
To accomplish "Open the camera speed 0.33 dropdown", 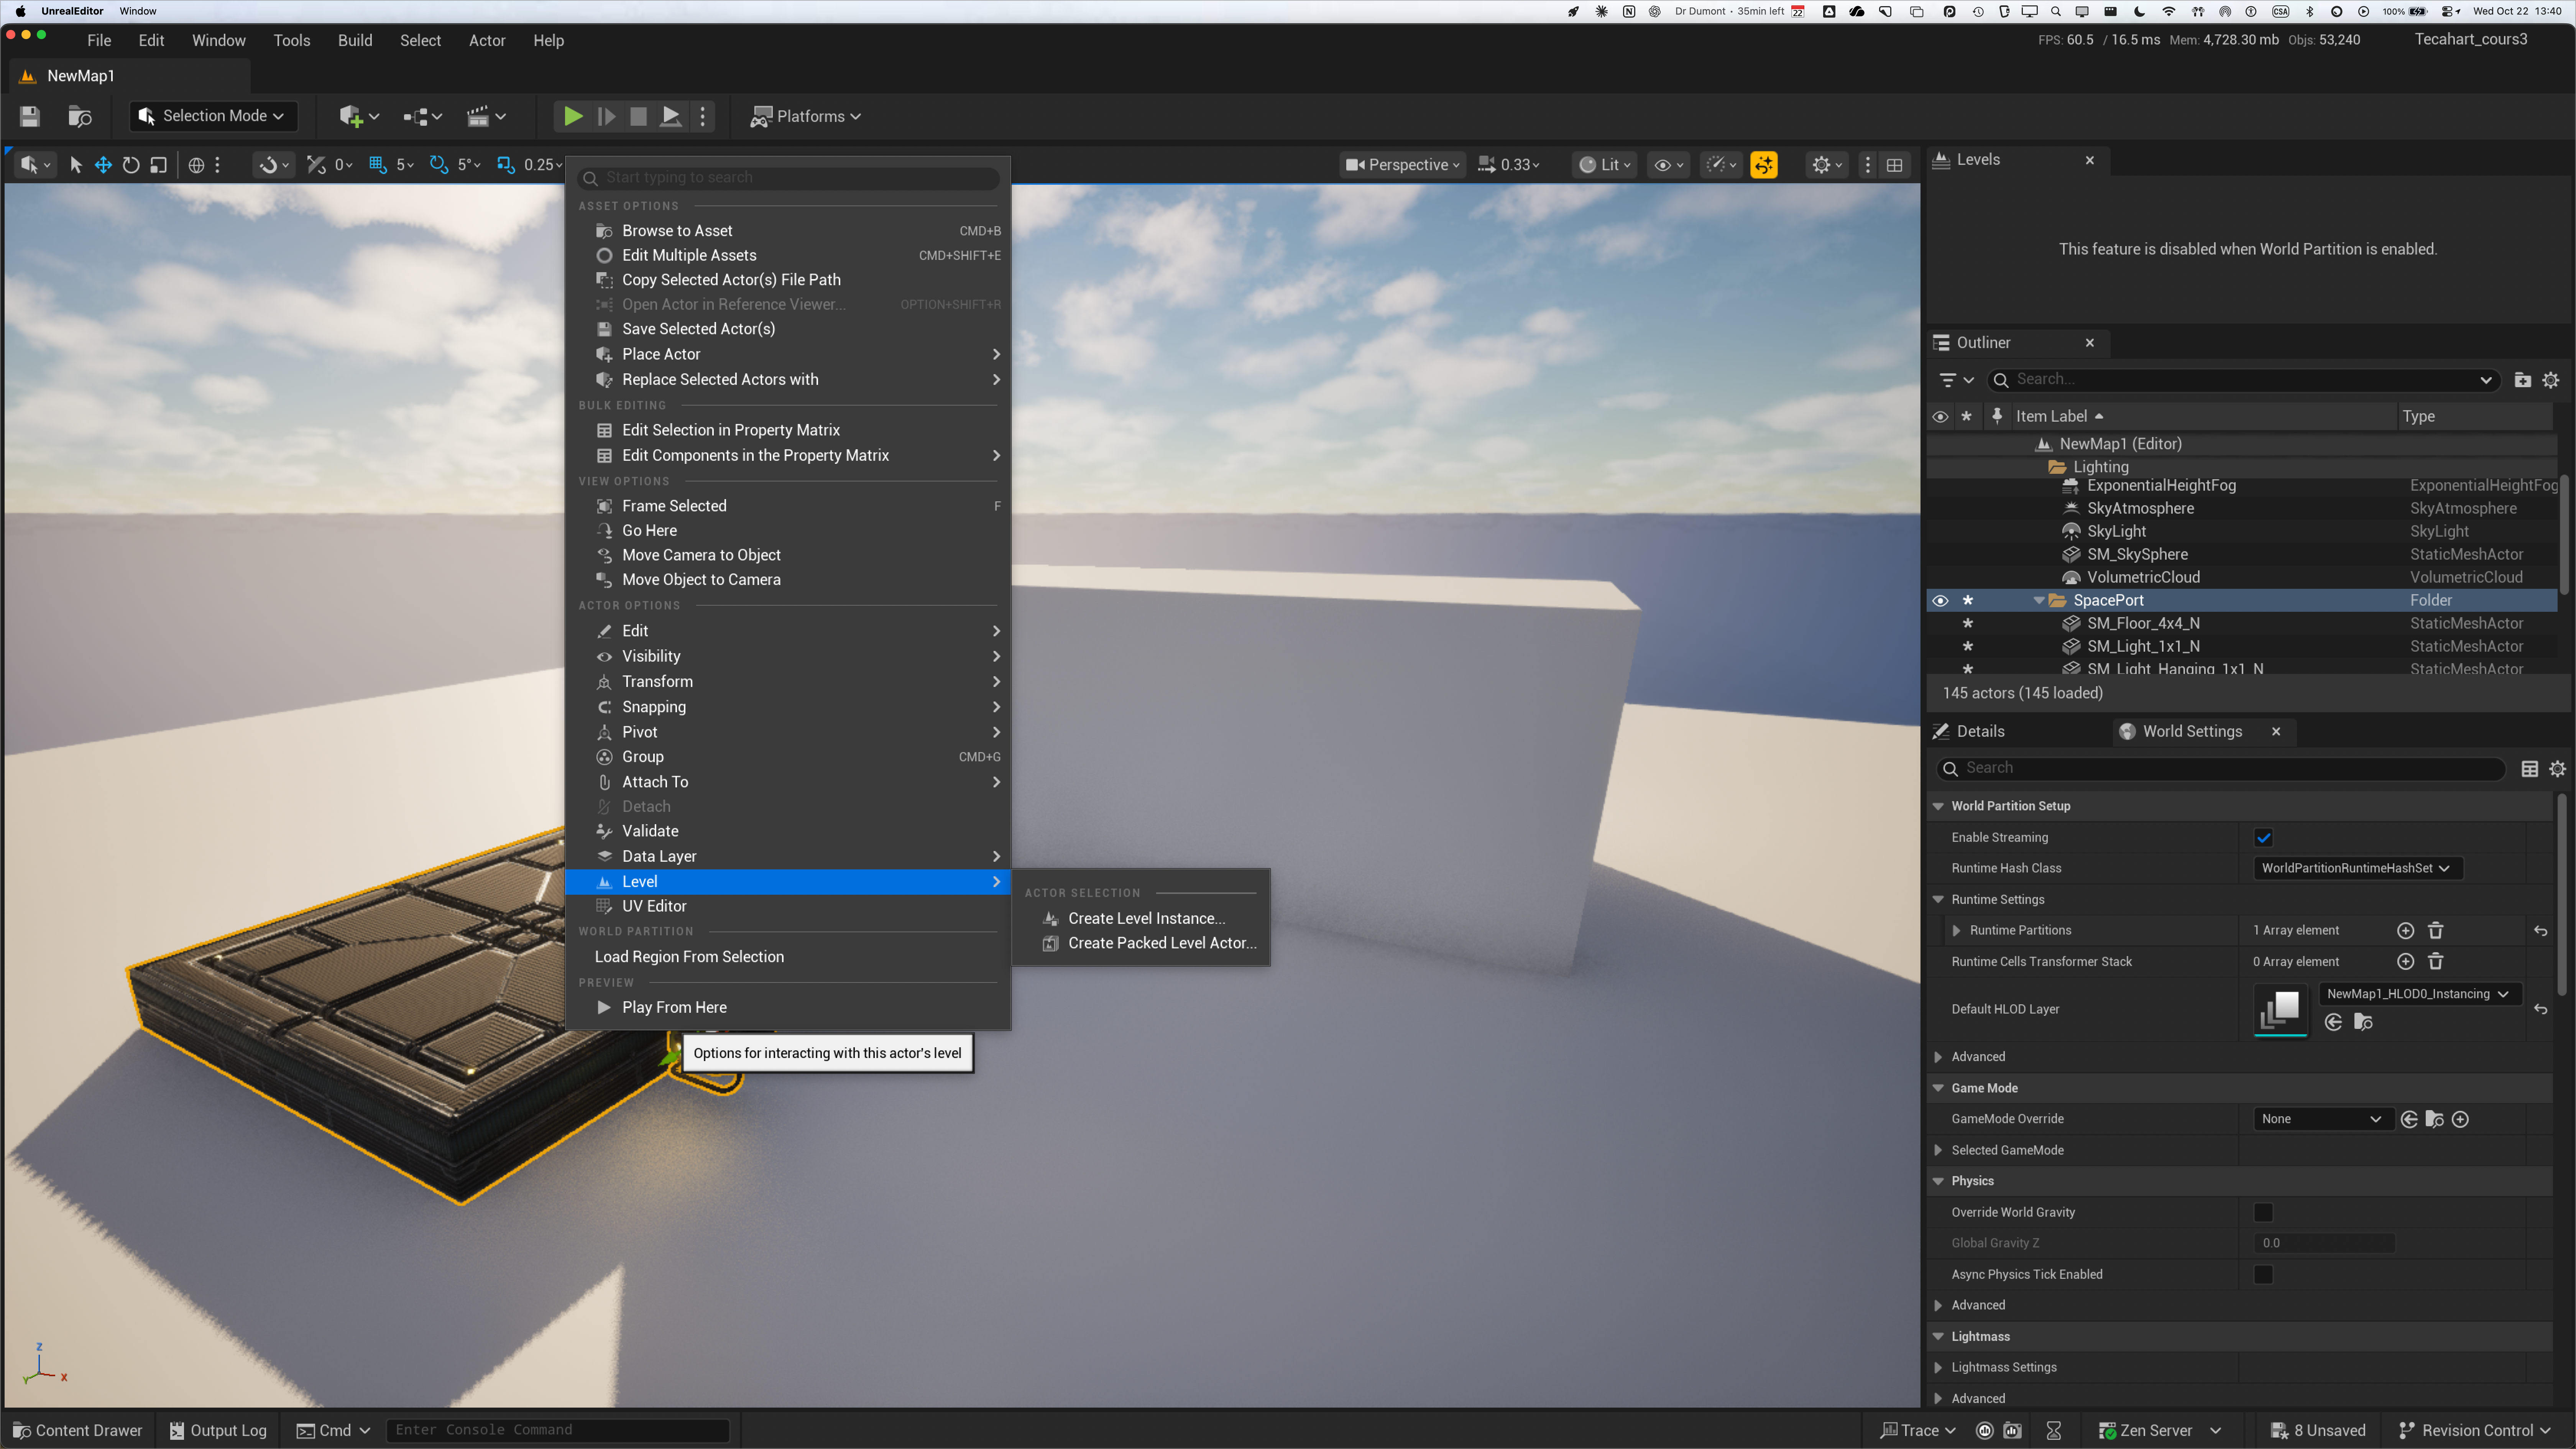I will [1509, 165].
